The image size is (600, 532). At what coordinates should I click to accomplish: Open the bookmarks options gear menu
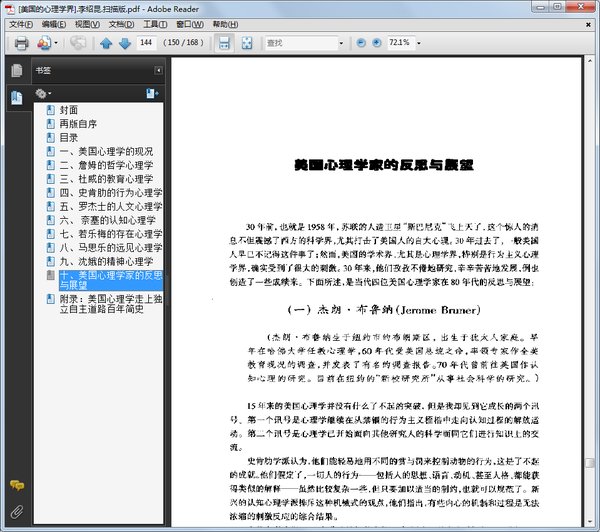pos(43,93)
